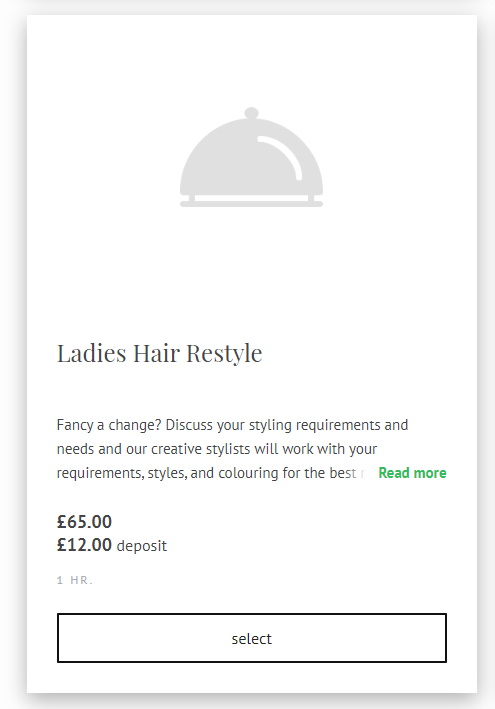
Task: Click the word deposit beside £12.00
Action: coord(142,546)
